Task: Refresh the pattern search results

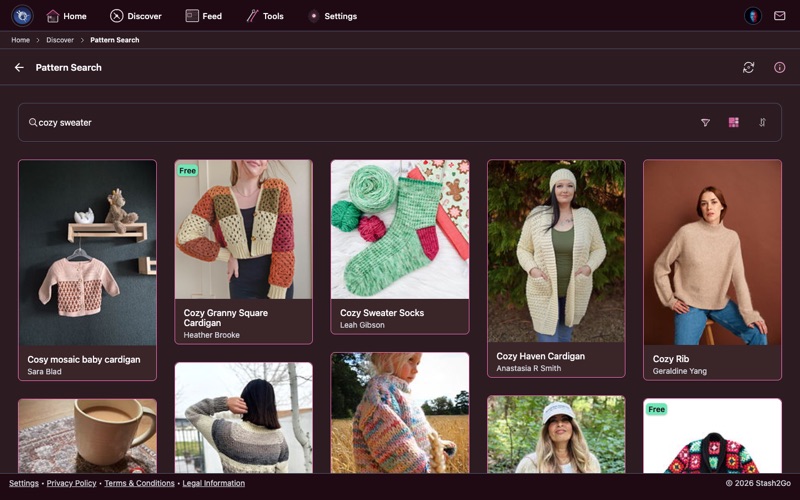Action: (748, 67)
